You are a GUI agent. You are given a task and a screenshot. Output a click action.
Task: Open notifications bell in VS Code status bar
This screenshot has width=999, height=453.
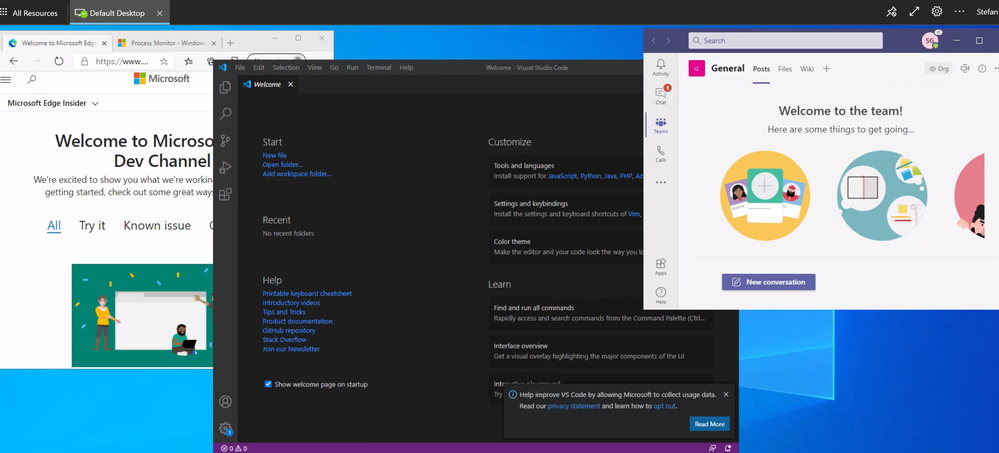click(728, 449)
